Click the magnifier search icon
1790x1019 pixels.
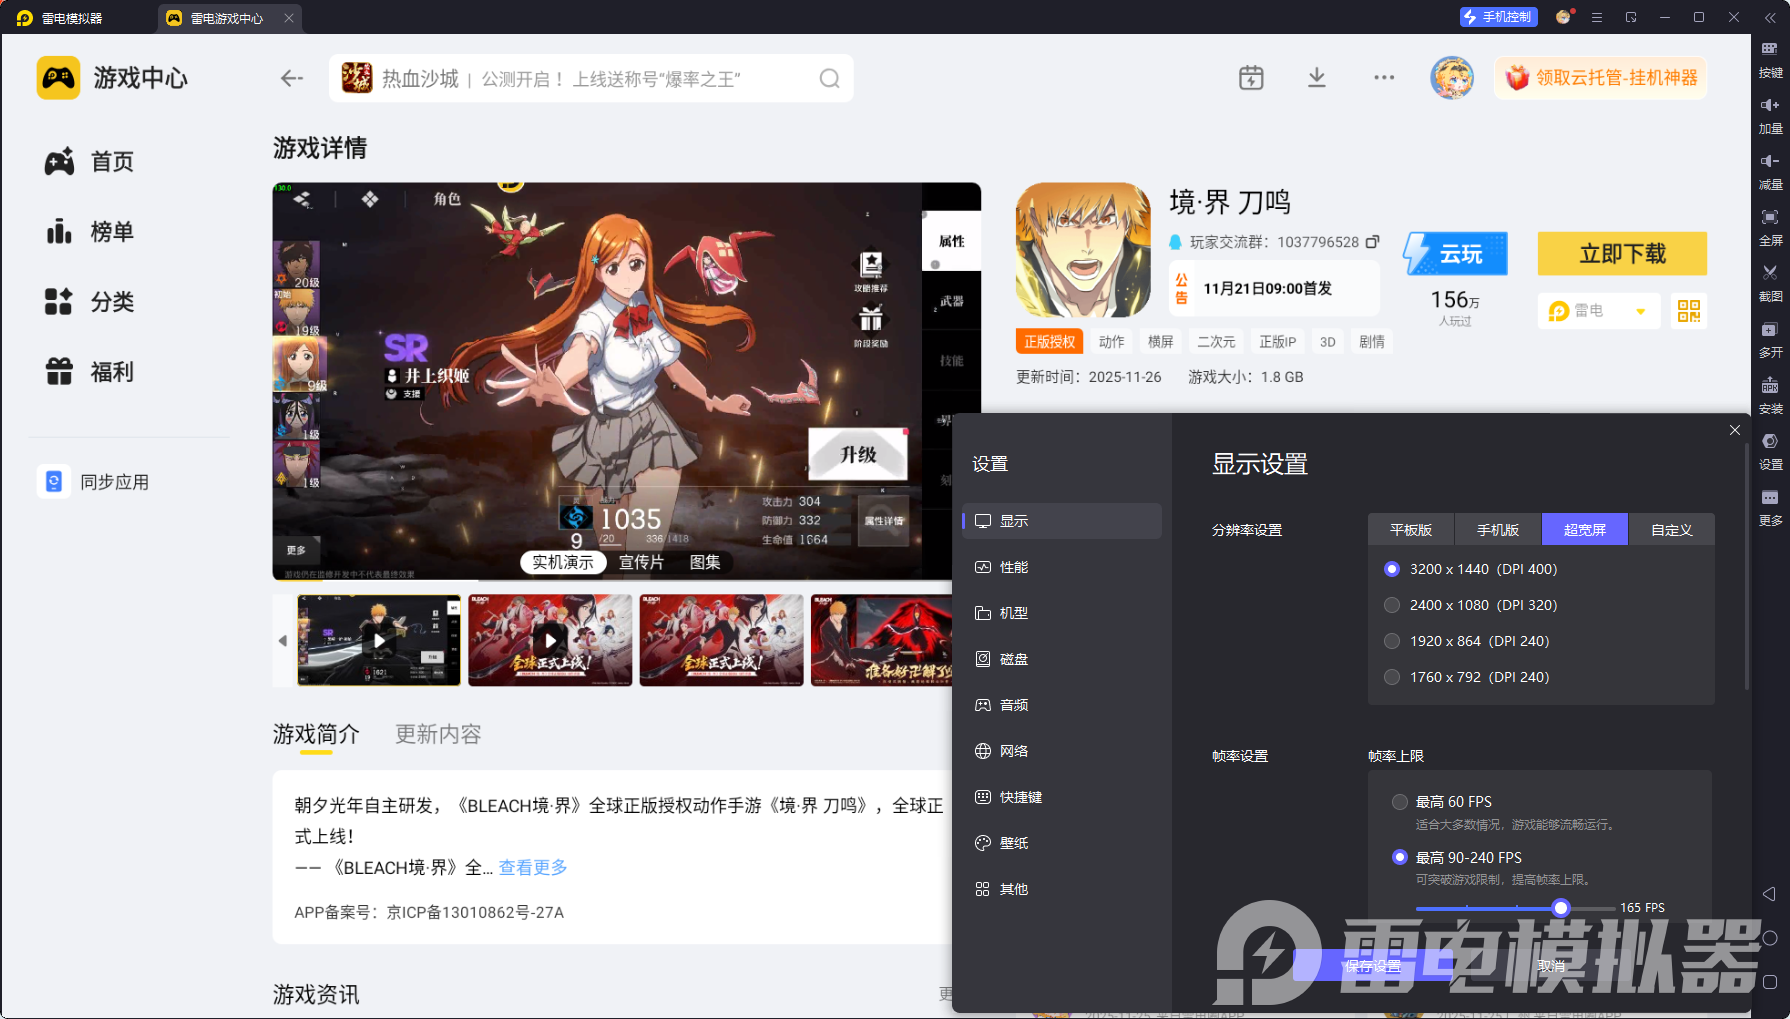coord(829,78)
